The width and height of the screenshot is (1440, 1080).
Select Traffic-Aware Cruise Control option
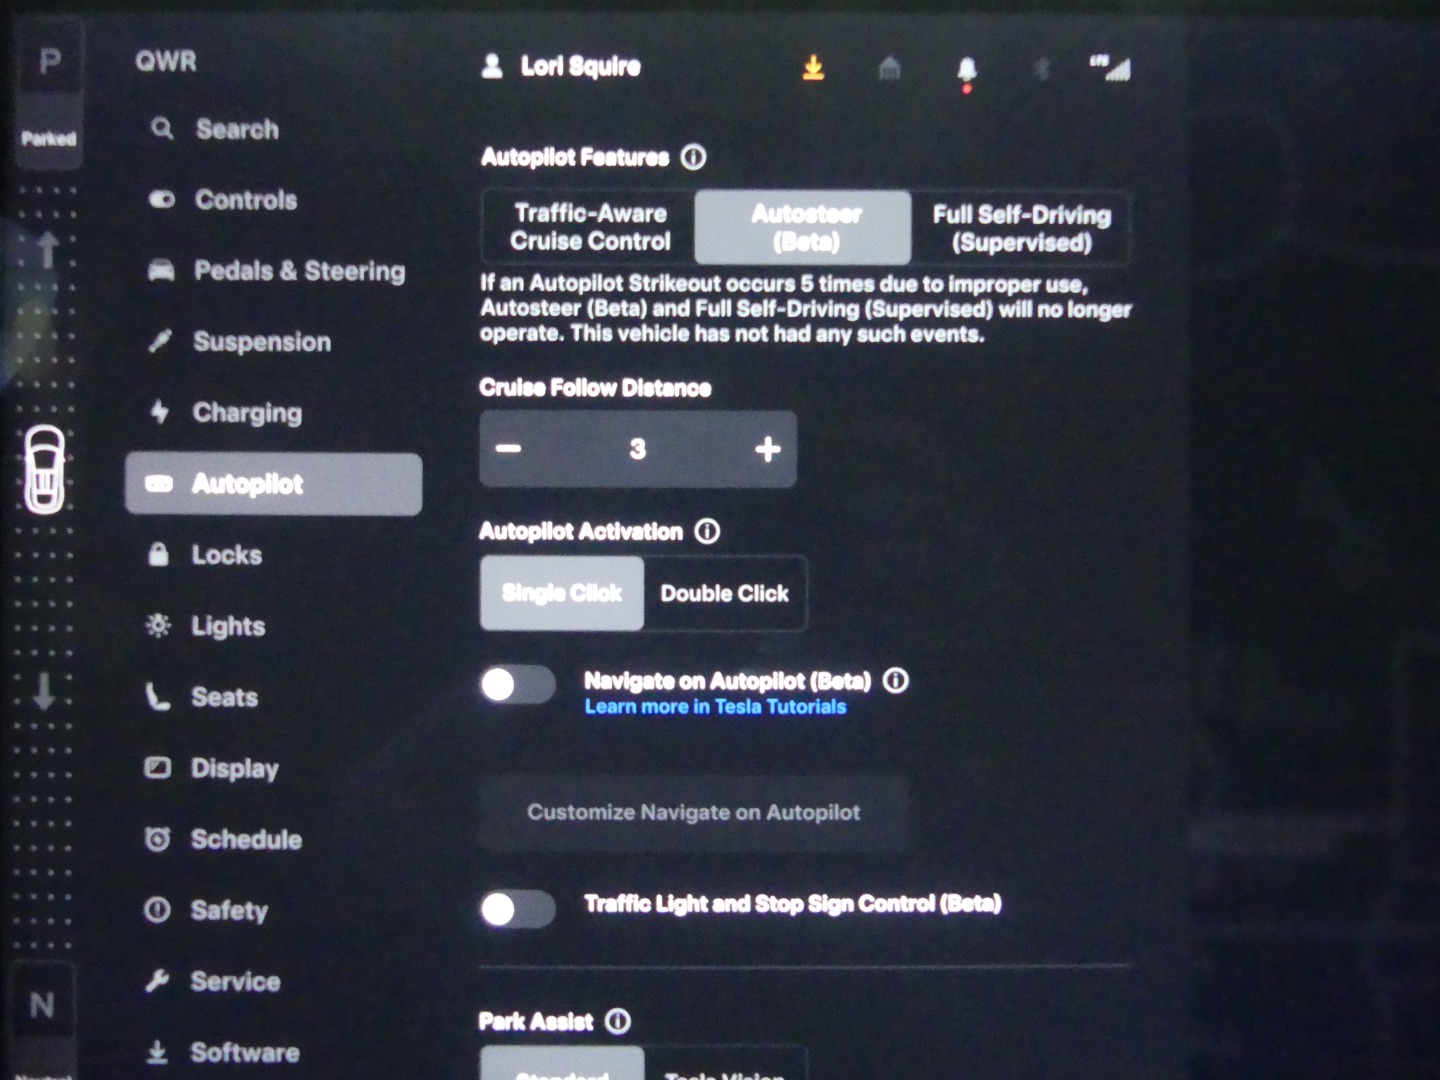590,227
